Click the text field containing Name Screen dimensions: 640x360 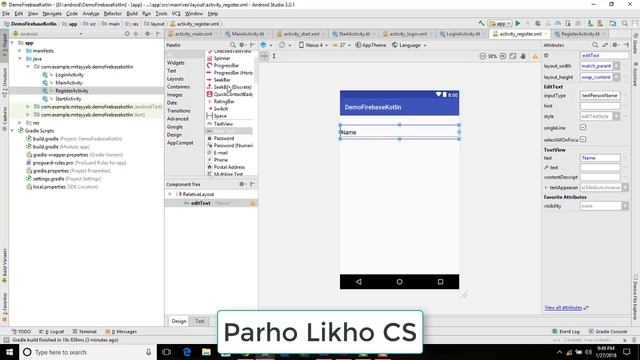pos(600,158)
